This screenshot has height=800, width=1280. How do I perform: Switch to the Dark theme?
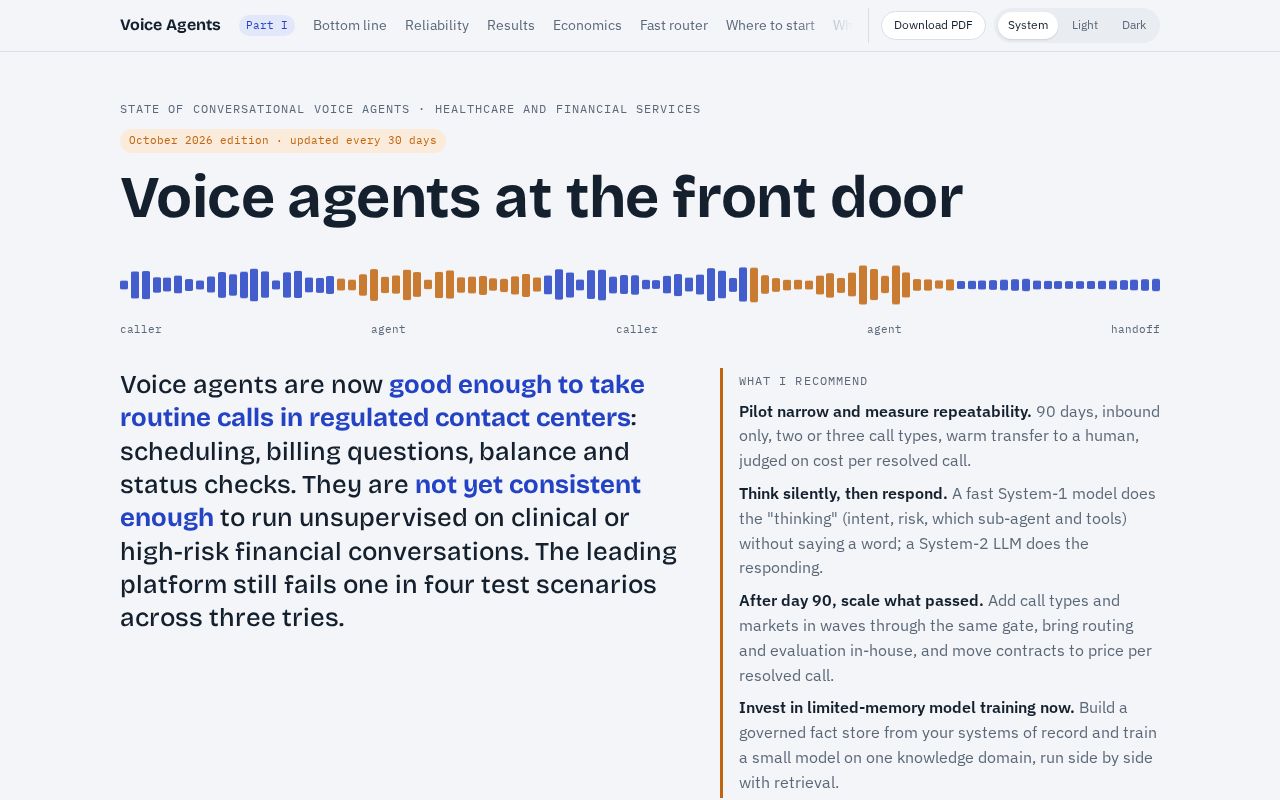coord(1134,25)
